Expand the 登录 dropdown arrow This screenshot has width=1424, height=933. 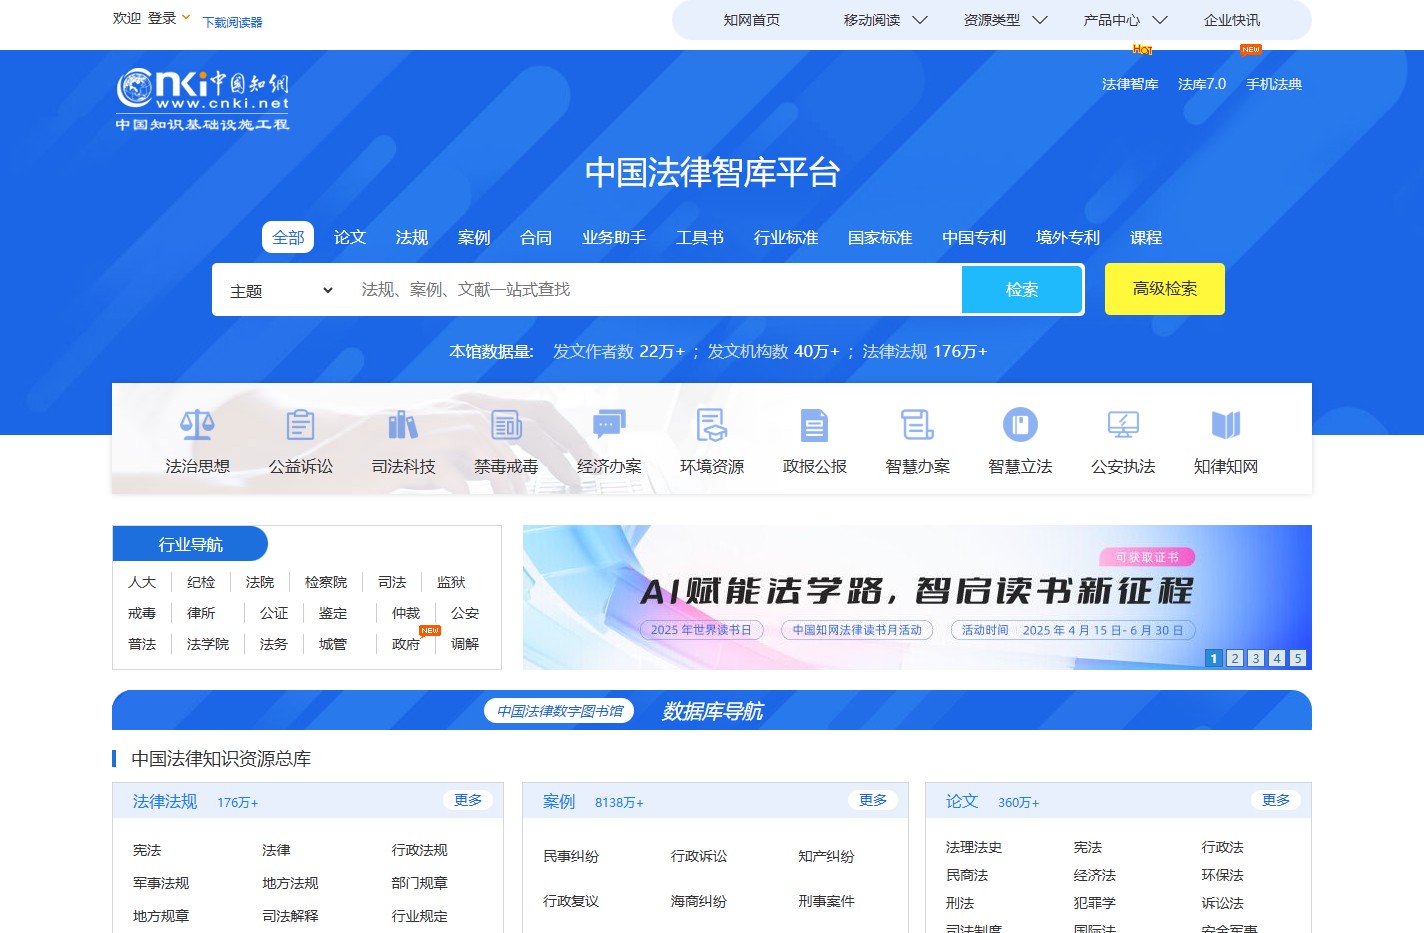pyautogui.click(x=185, y=17)
